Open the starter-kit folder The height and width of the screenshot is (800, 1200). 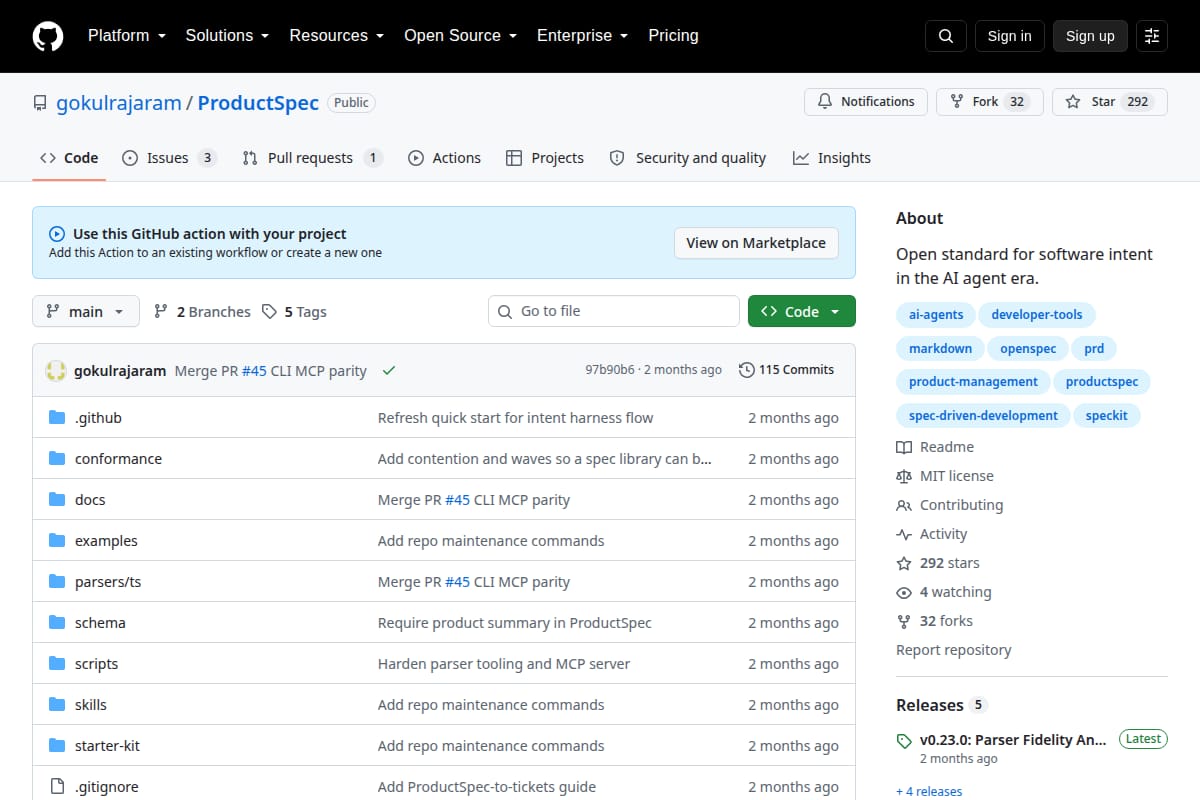pyautogui.click(x=106, y=746)
